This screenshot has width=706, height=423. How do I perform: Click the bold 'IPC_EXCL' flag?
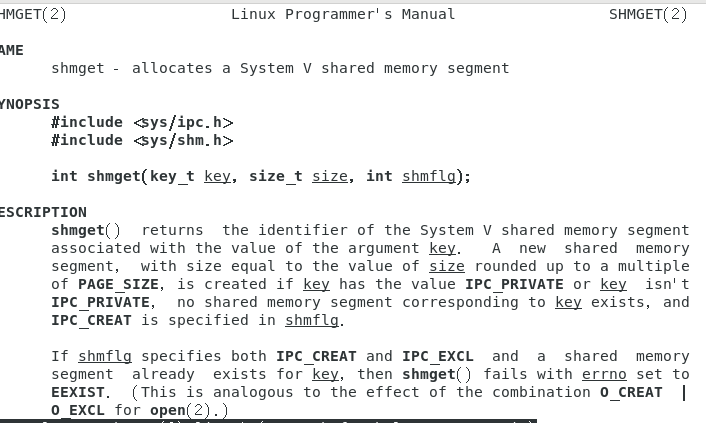pyautogui.click(x=438, y=356)
